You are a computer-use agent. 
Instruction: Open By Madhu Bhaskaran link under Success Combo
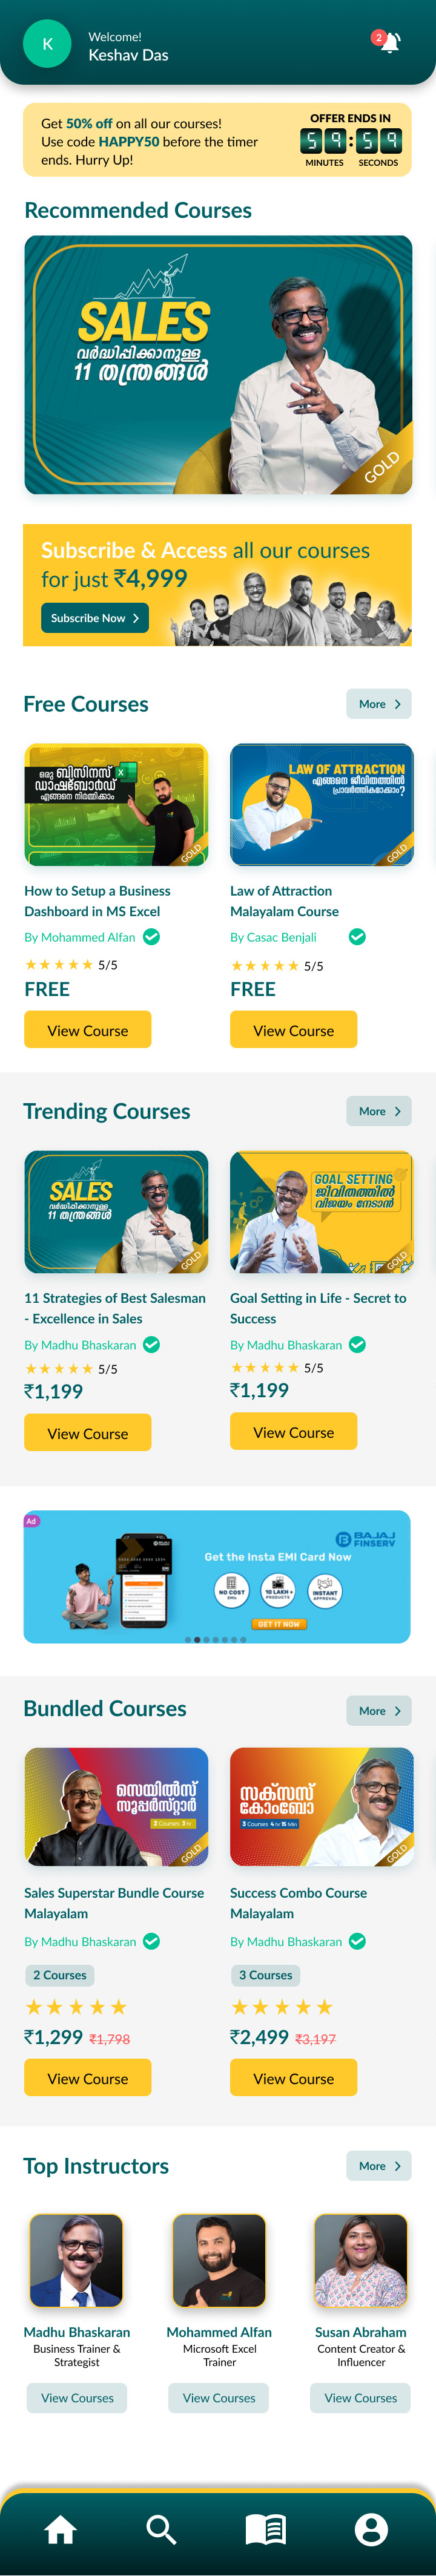pyautogui.click(x=286, y=1941)
